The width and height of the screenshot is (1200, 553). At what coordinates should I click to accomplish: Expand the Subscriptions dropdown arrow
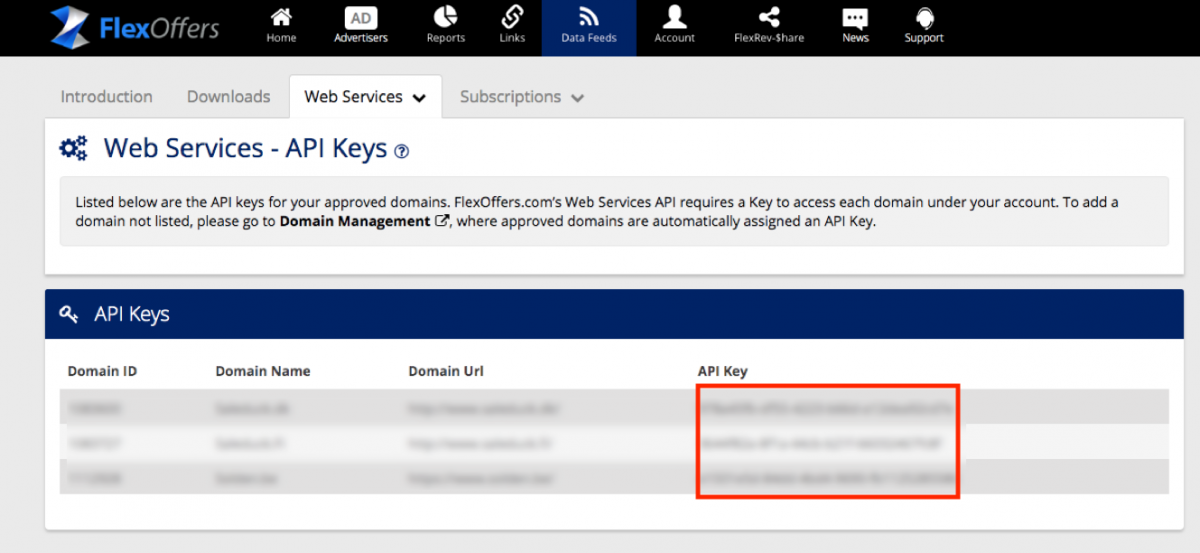click(577, 98)
